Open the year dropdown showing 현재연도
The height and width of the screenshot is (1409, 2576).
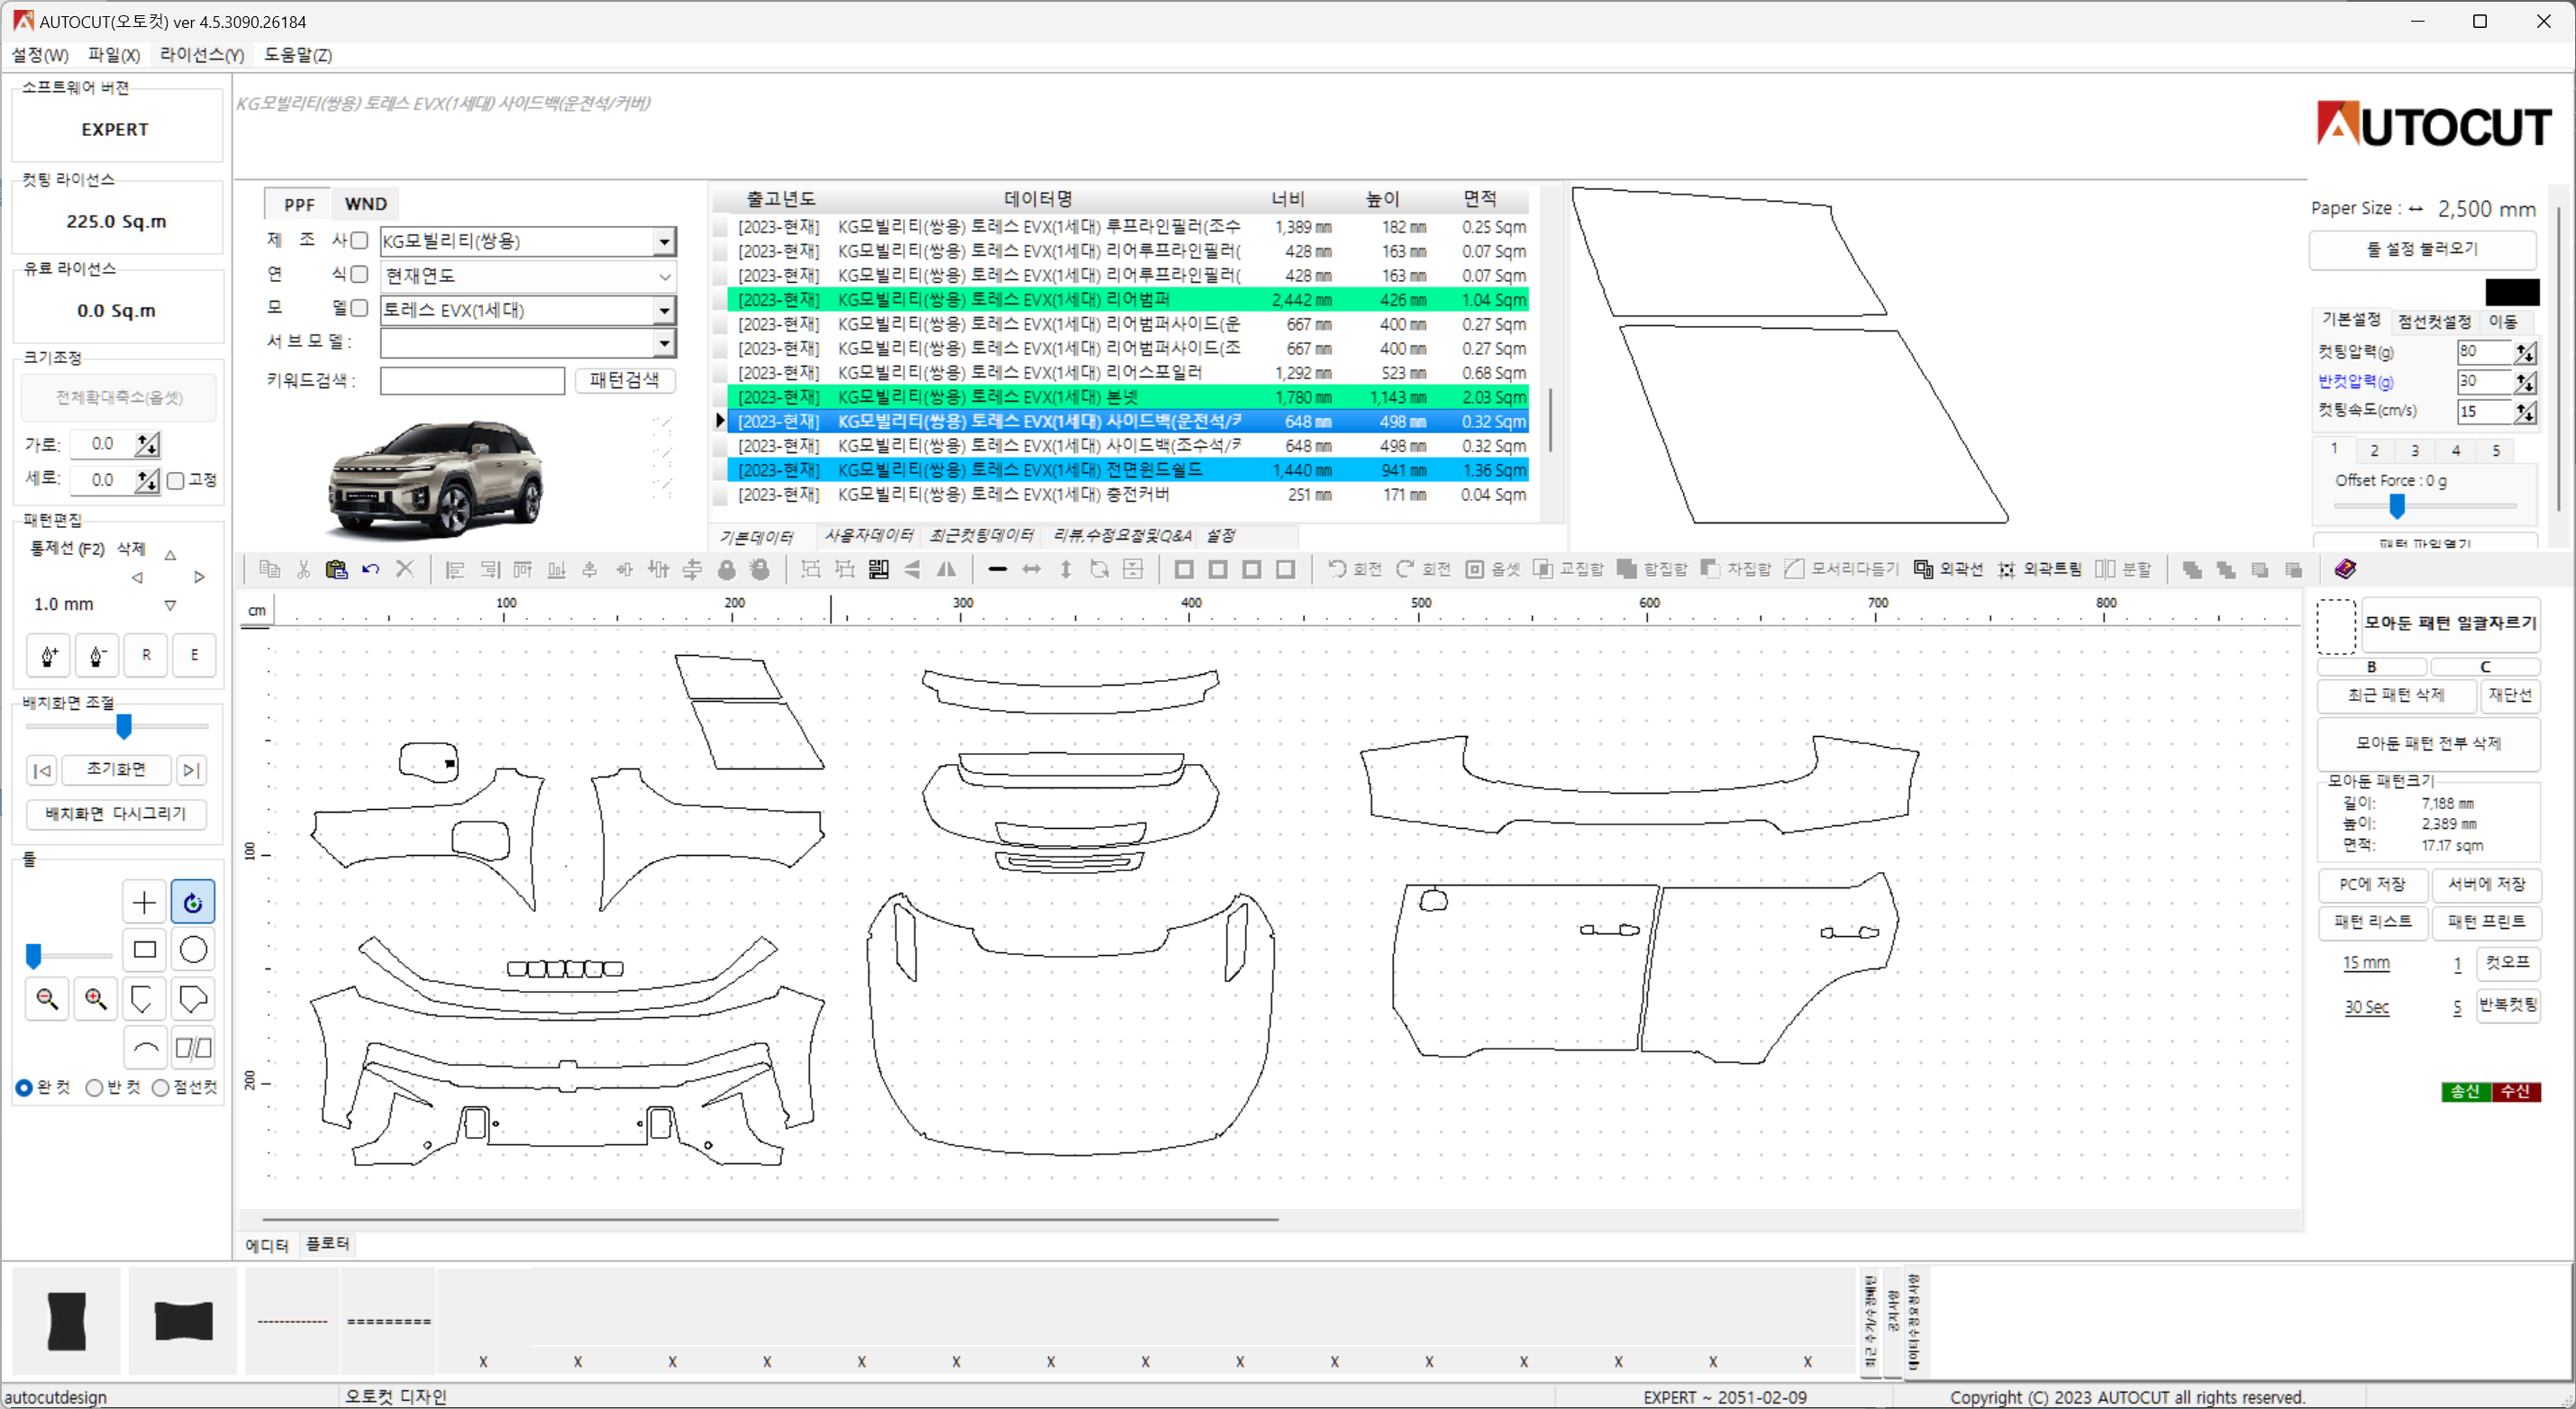click(528, 276)
